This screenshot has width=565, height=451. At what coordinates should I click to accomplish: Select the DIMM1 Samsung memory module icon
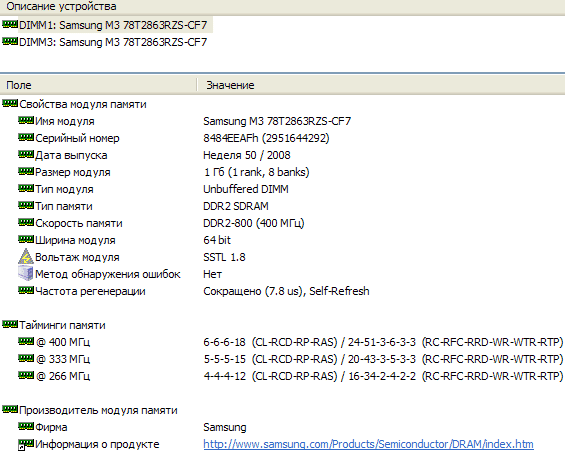(10, 24)
